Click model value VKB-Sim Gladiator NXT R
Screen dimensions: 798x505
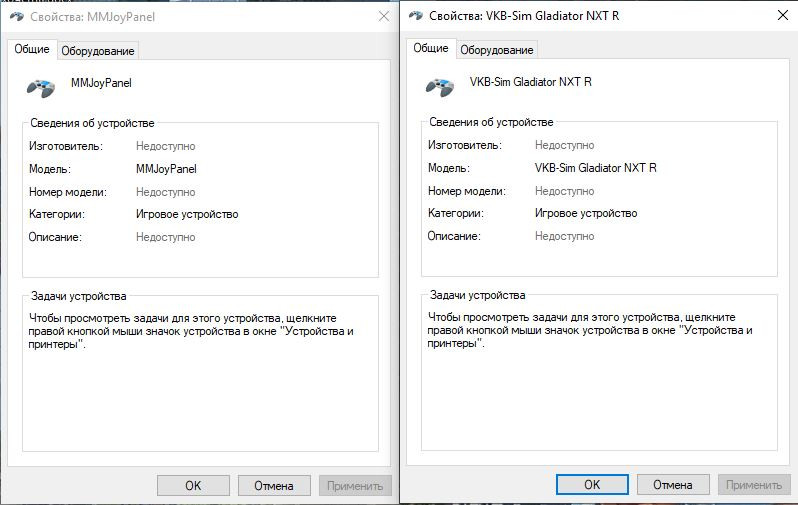tap(595, 168)
